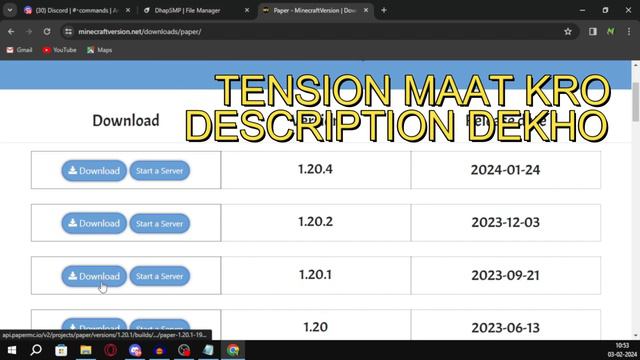Viewport: 640px width, 360px height.
Task: Click the browser forward arrow
Action: point(29,31)
